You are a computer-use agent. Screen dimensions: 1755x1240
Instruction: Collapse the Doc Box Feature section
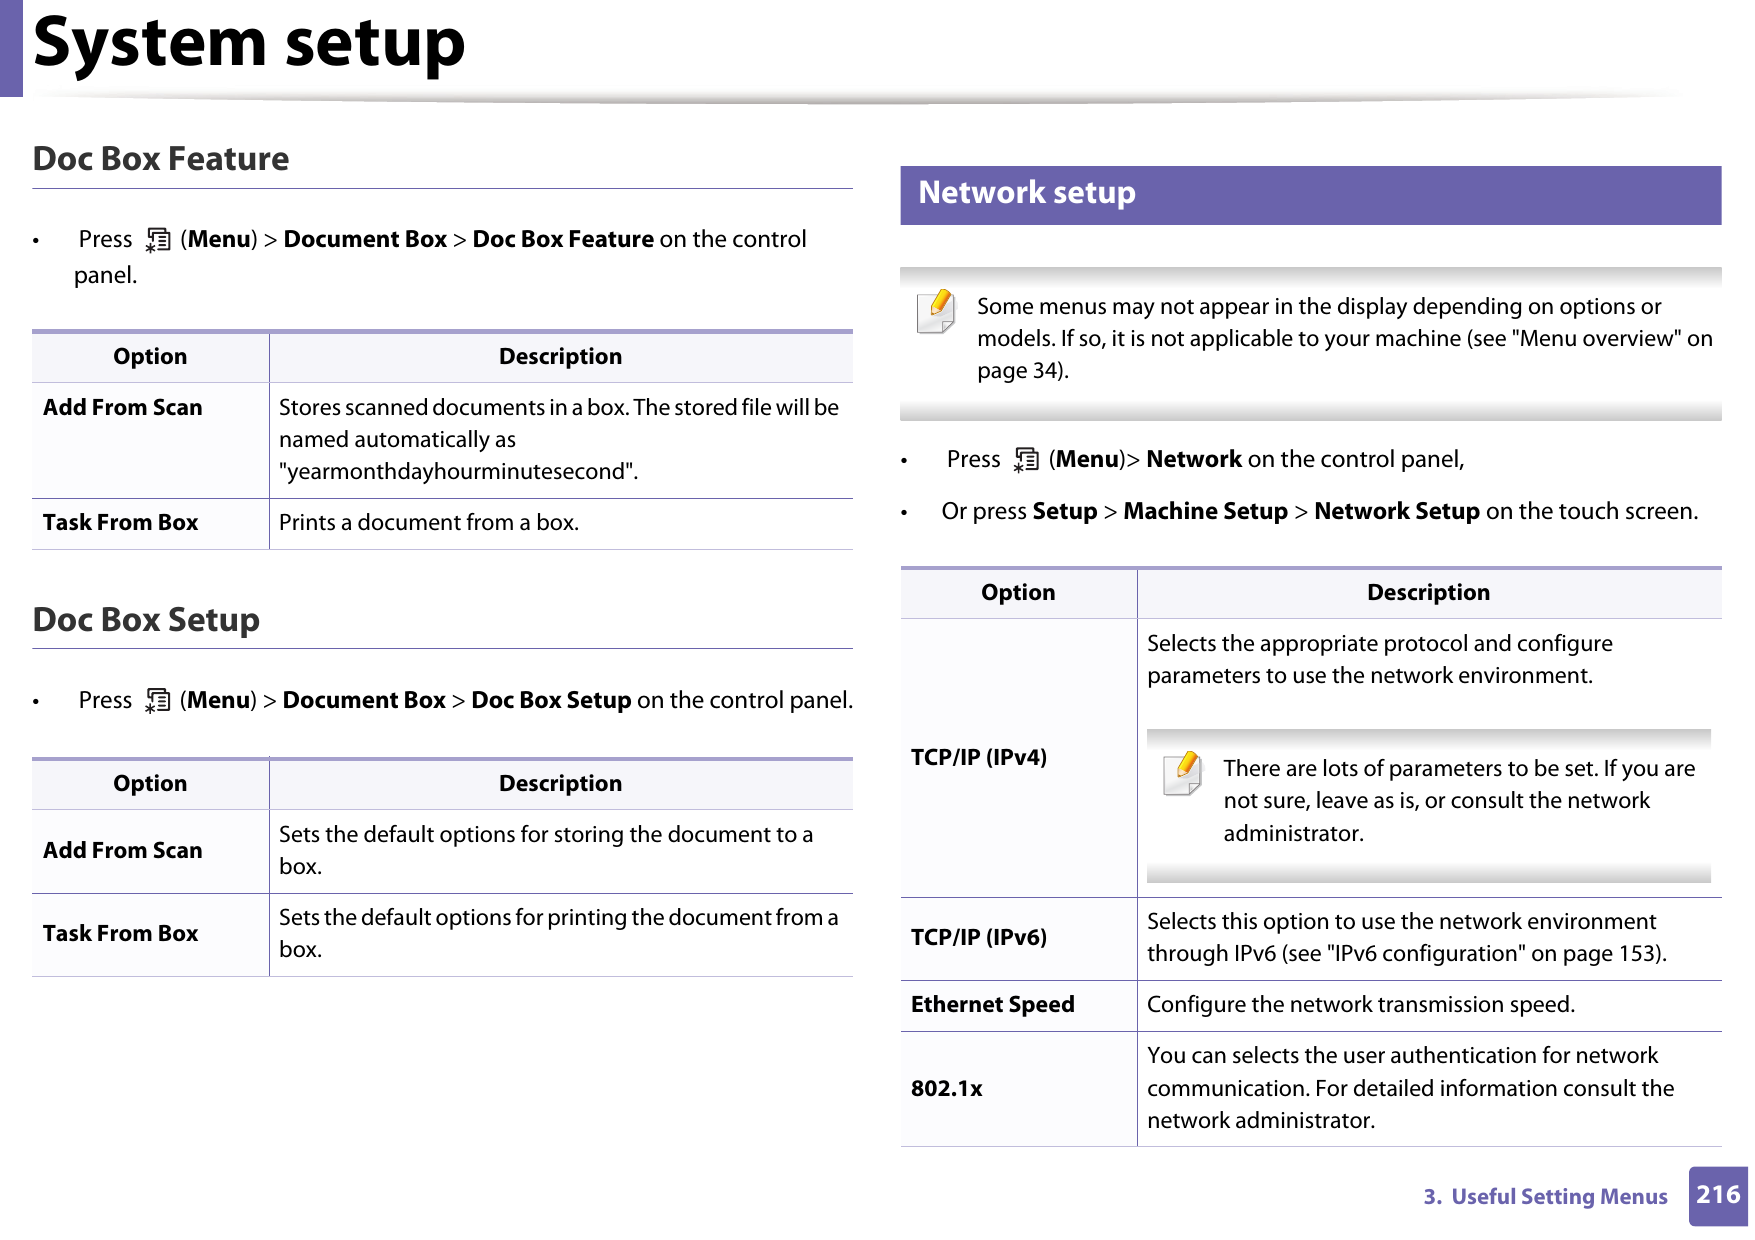click(160, 158)
